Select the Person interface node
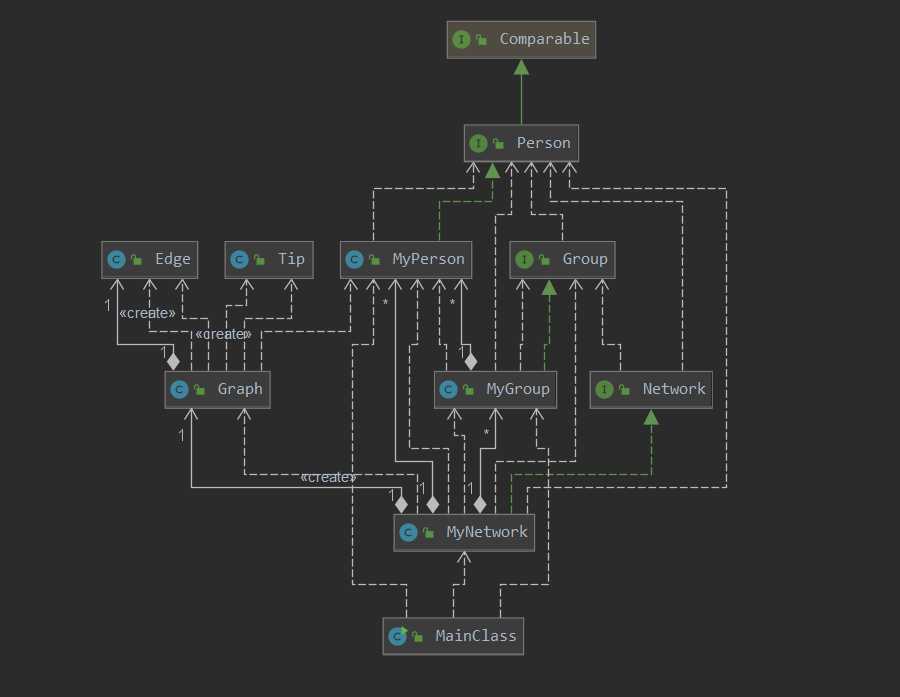The image size is (900, 697). point(521,143)
